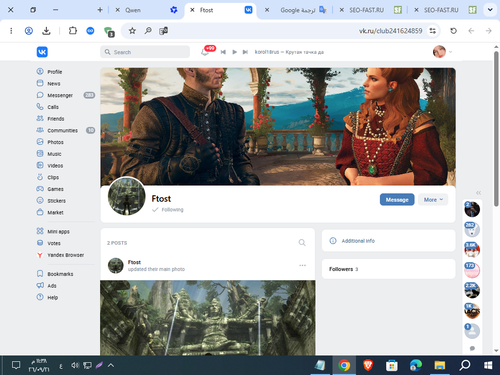Open site settings icon in address bar
Viewport: 500px width, 375px height.
pyautogui.click(x=433, y=31)
